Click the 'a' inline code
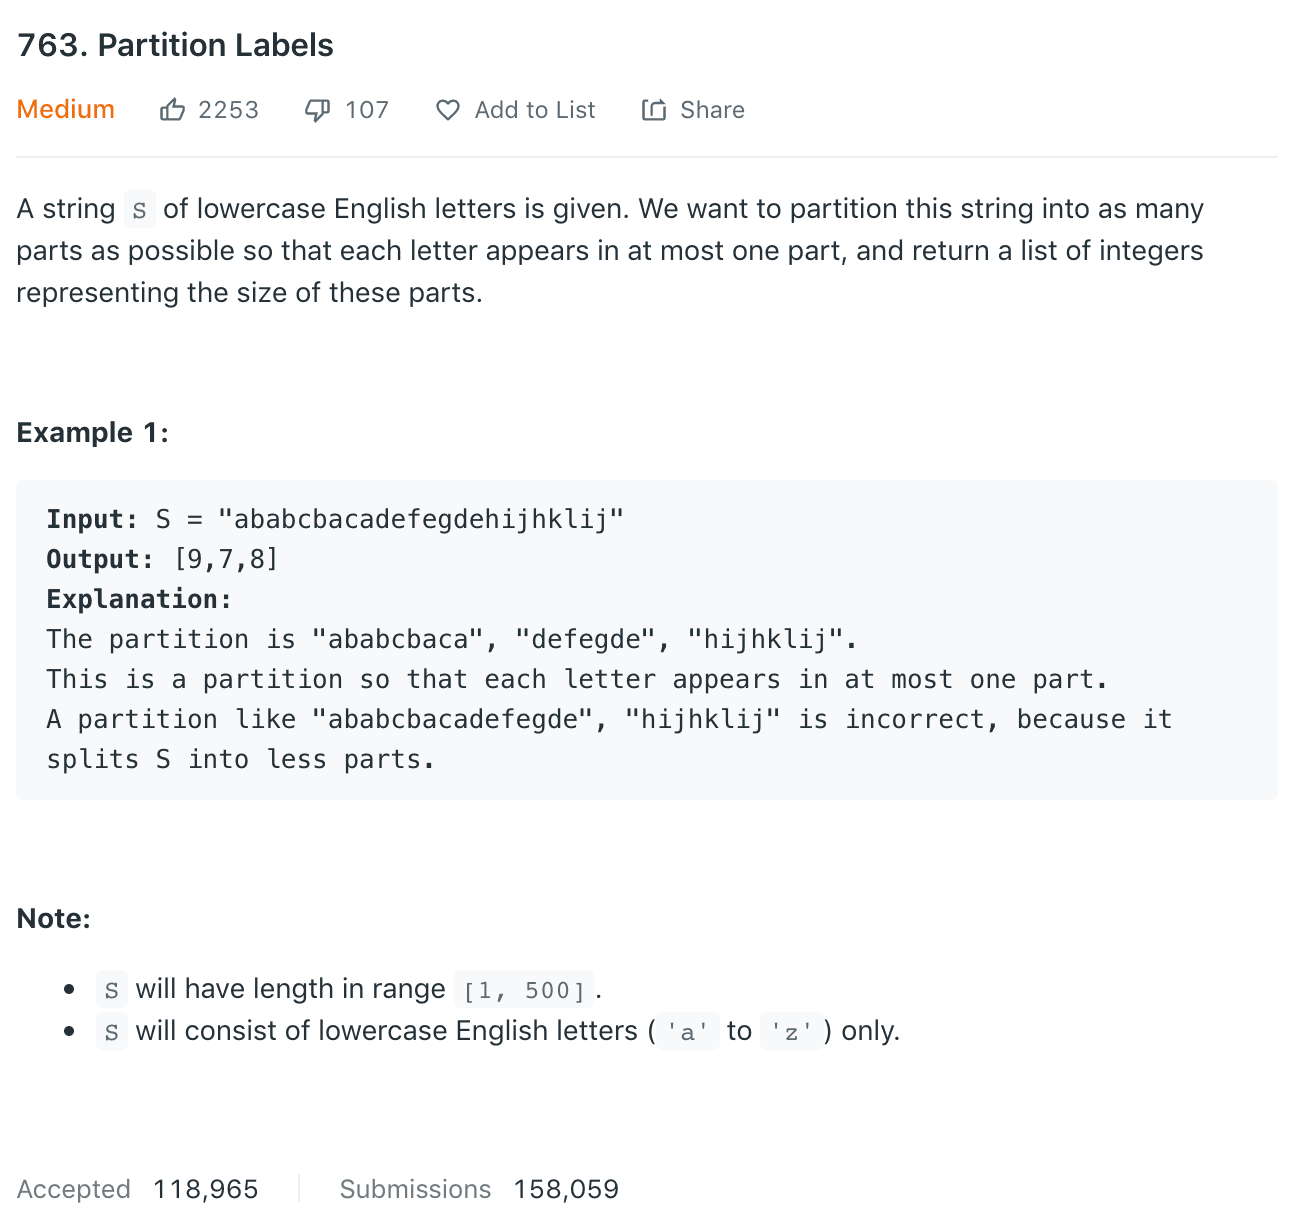 [687, 1032]
